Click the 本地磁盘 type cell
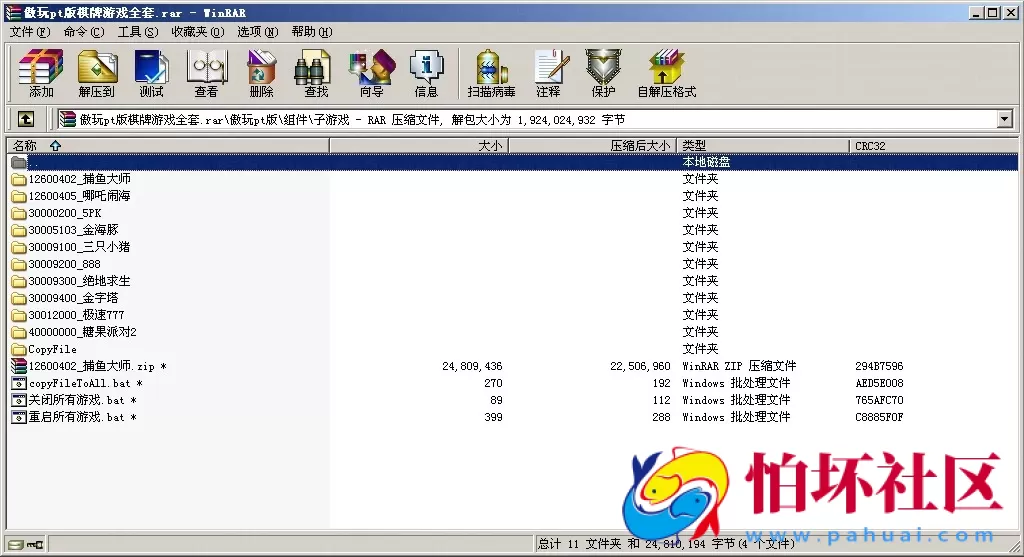 [x=706, y=162]
